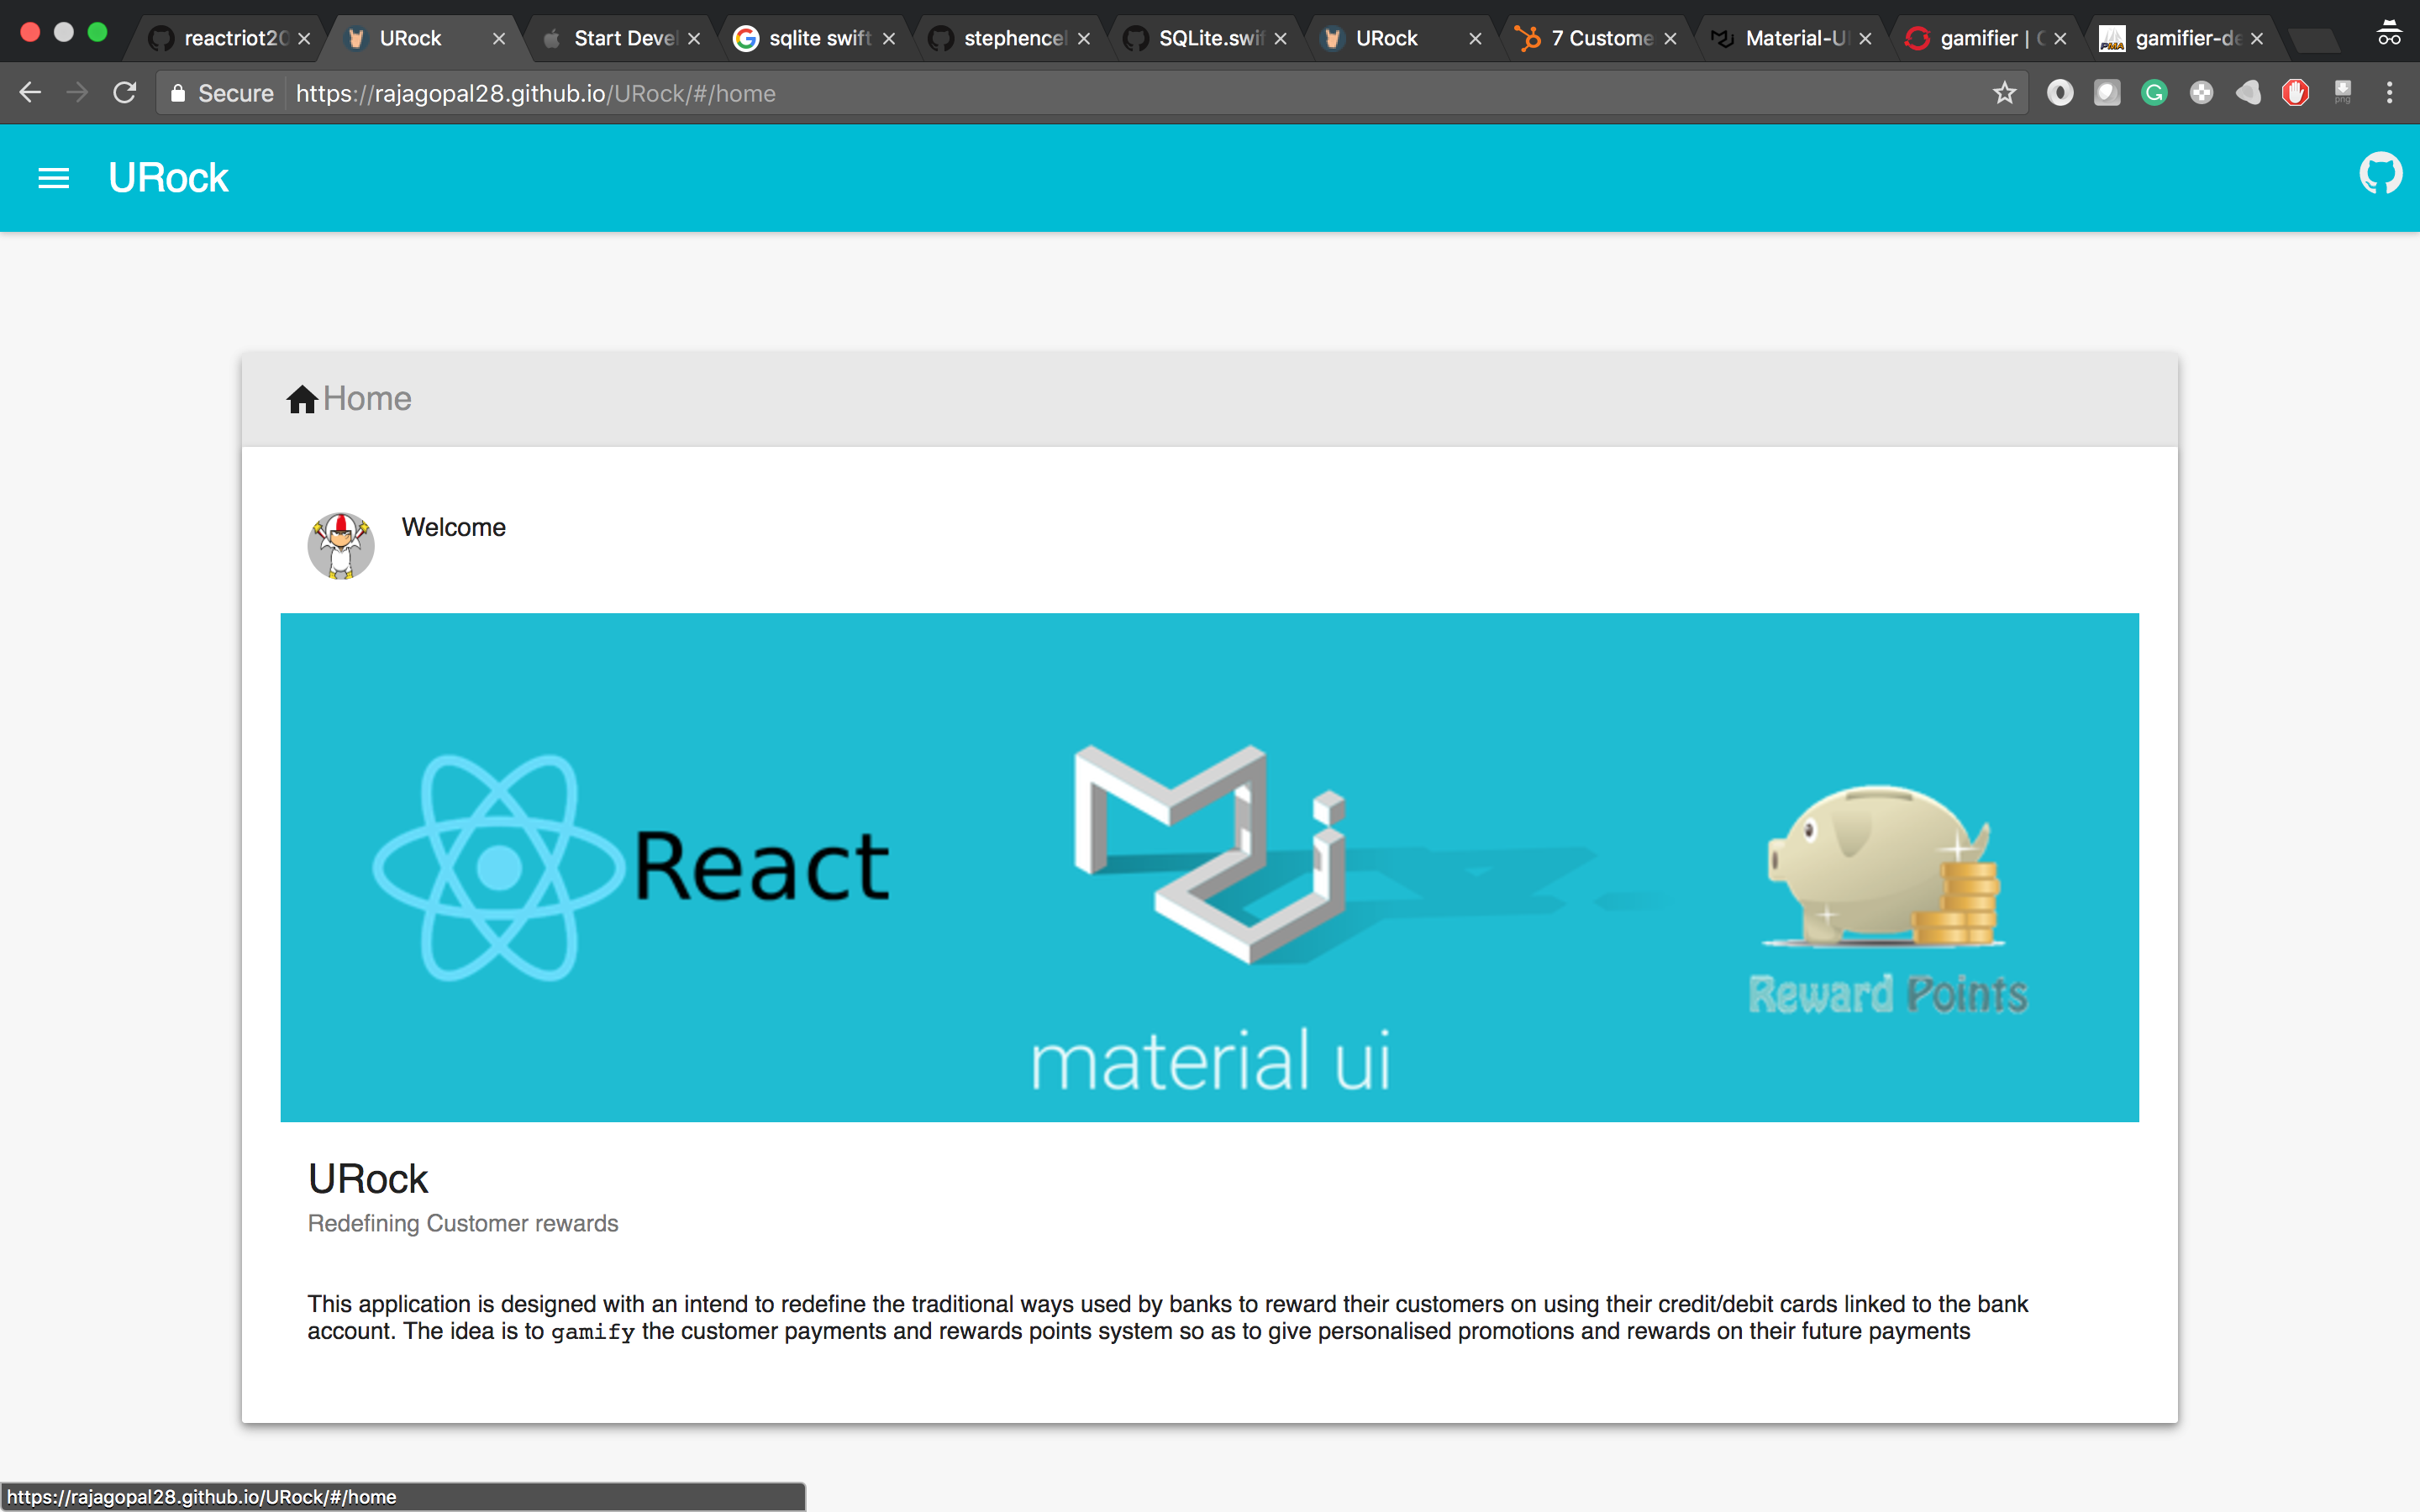Viewport: 2420px width, 1512px height.
Task: Click the URL address bar
Action: pos(1100,93)
